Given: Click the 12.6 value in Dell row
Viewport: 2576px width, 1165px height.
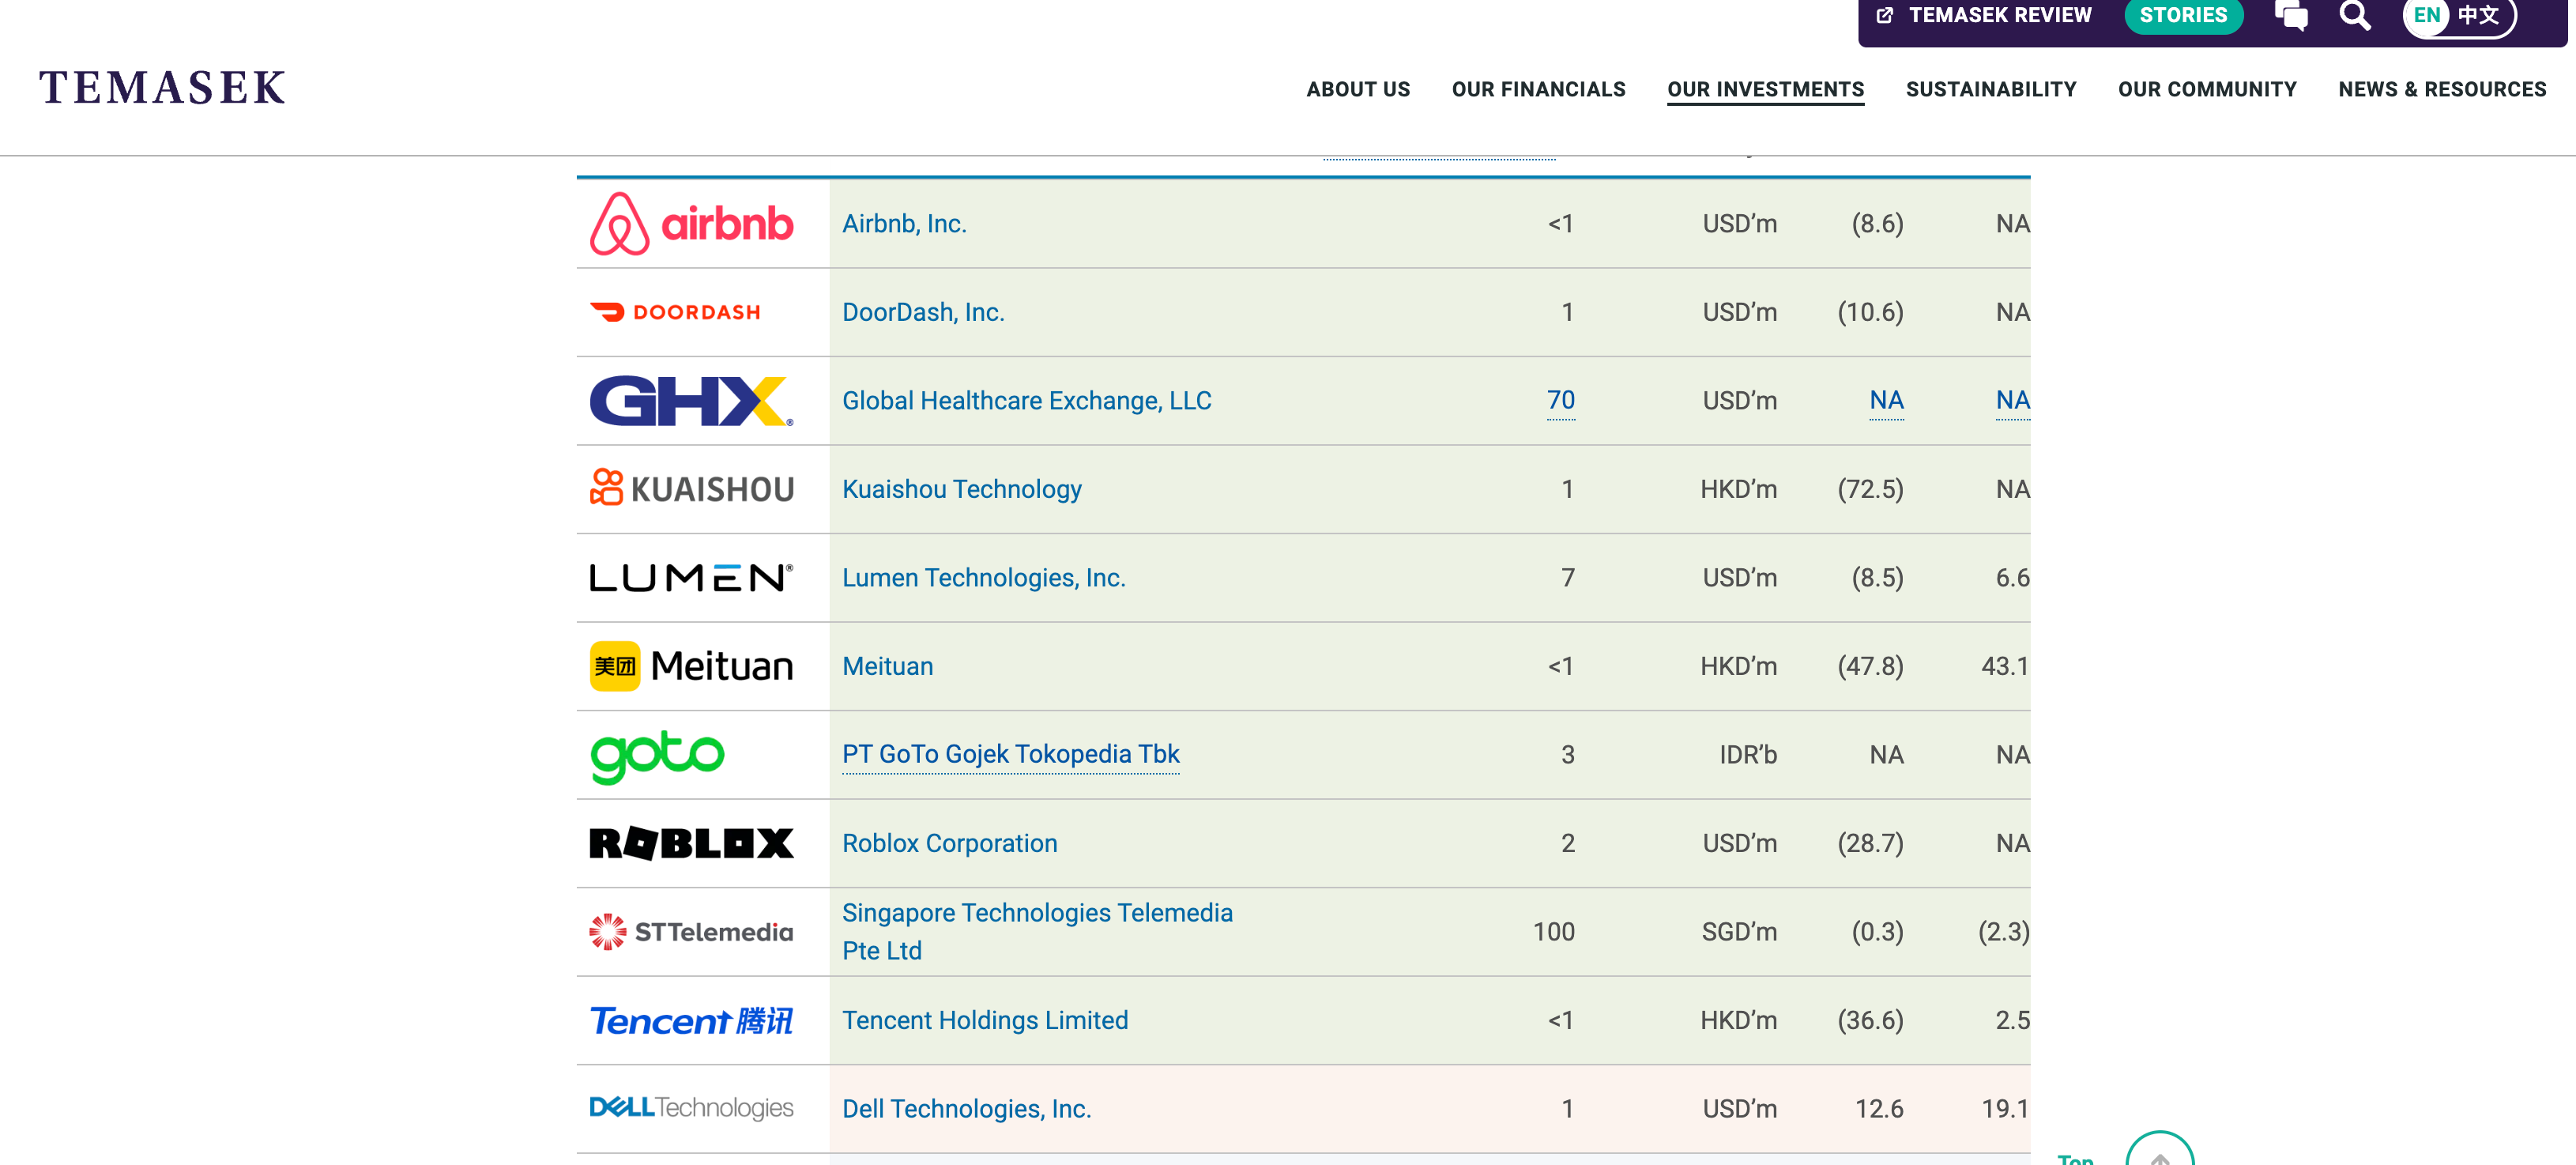Looking at the screenshot, I should click(x=1879, y=1108).
